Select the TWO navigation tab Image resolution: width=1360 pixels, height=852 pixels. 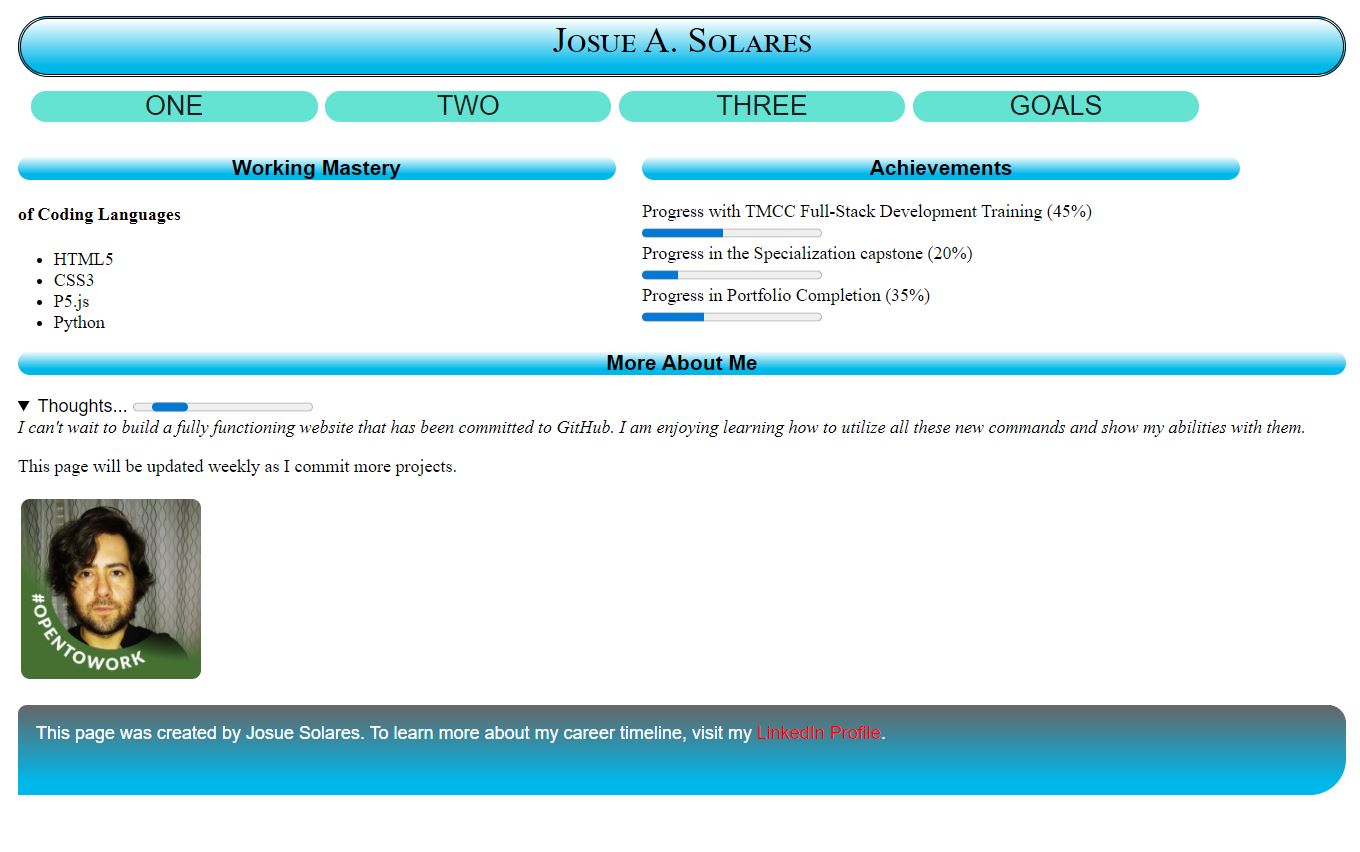point(468,106)
